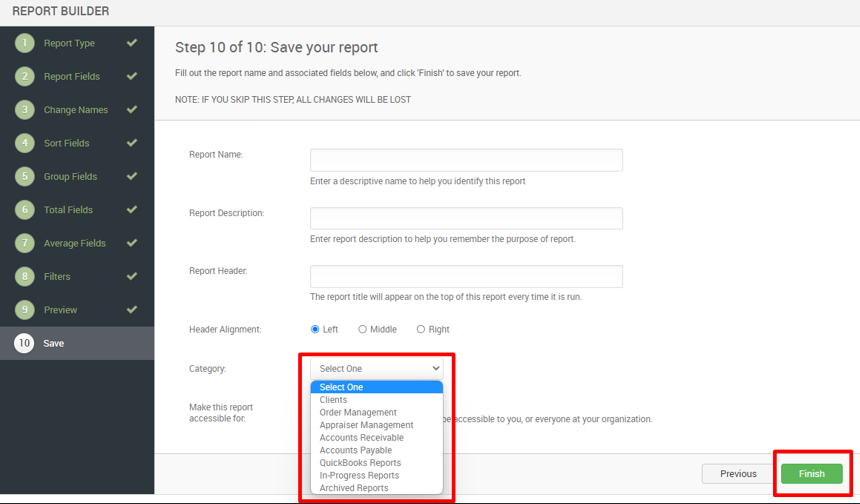The image size is (860, 504).
Task: Select Left header alignment
Action: [x=315, y=329]
